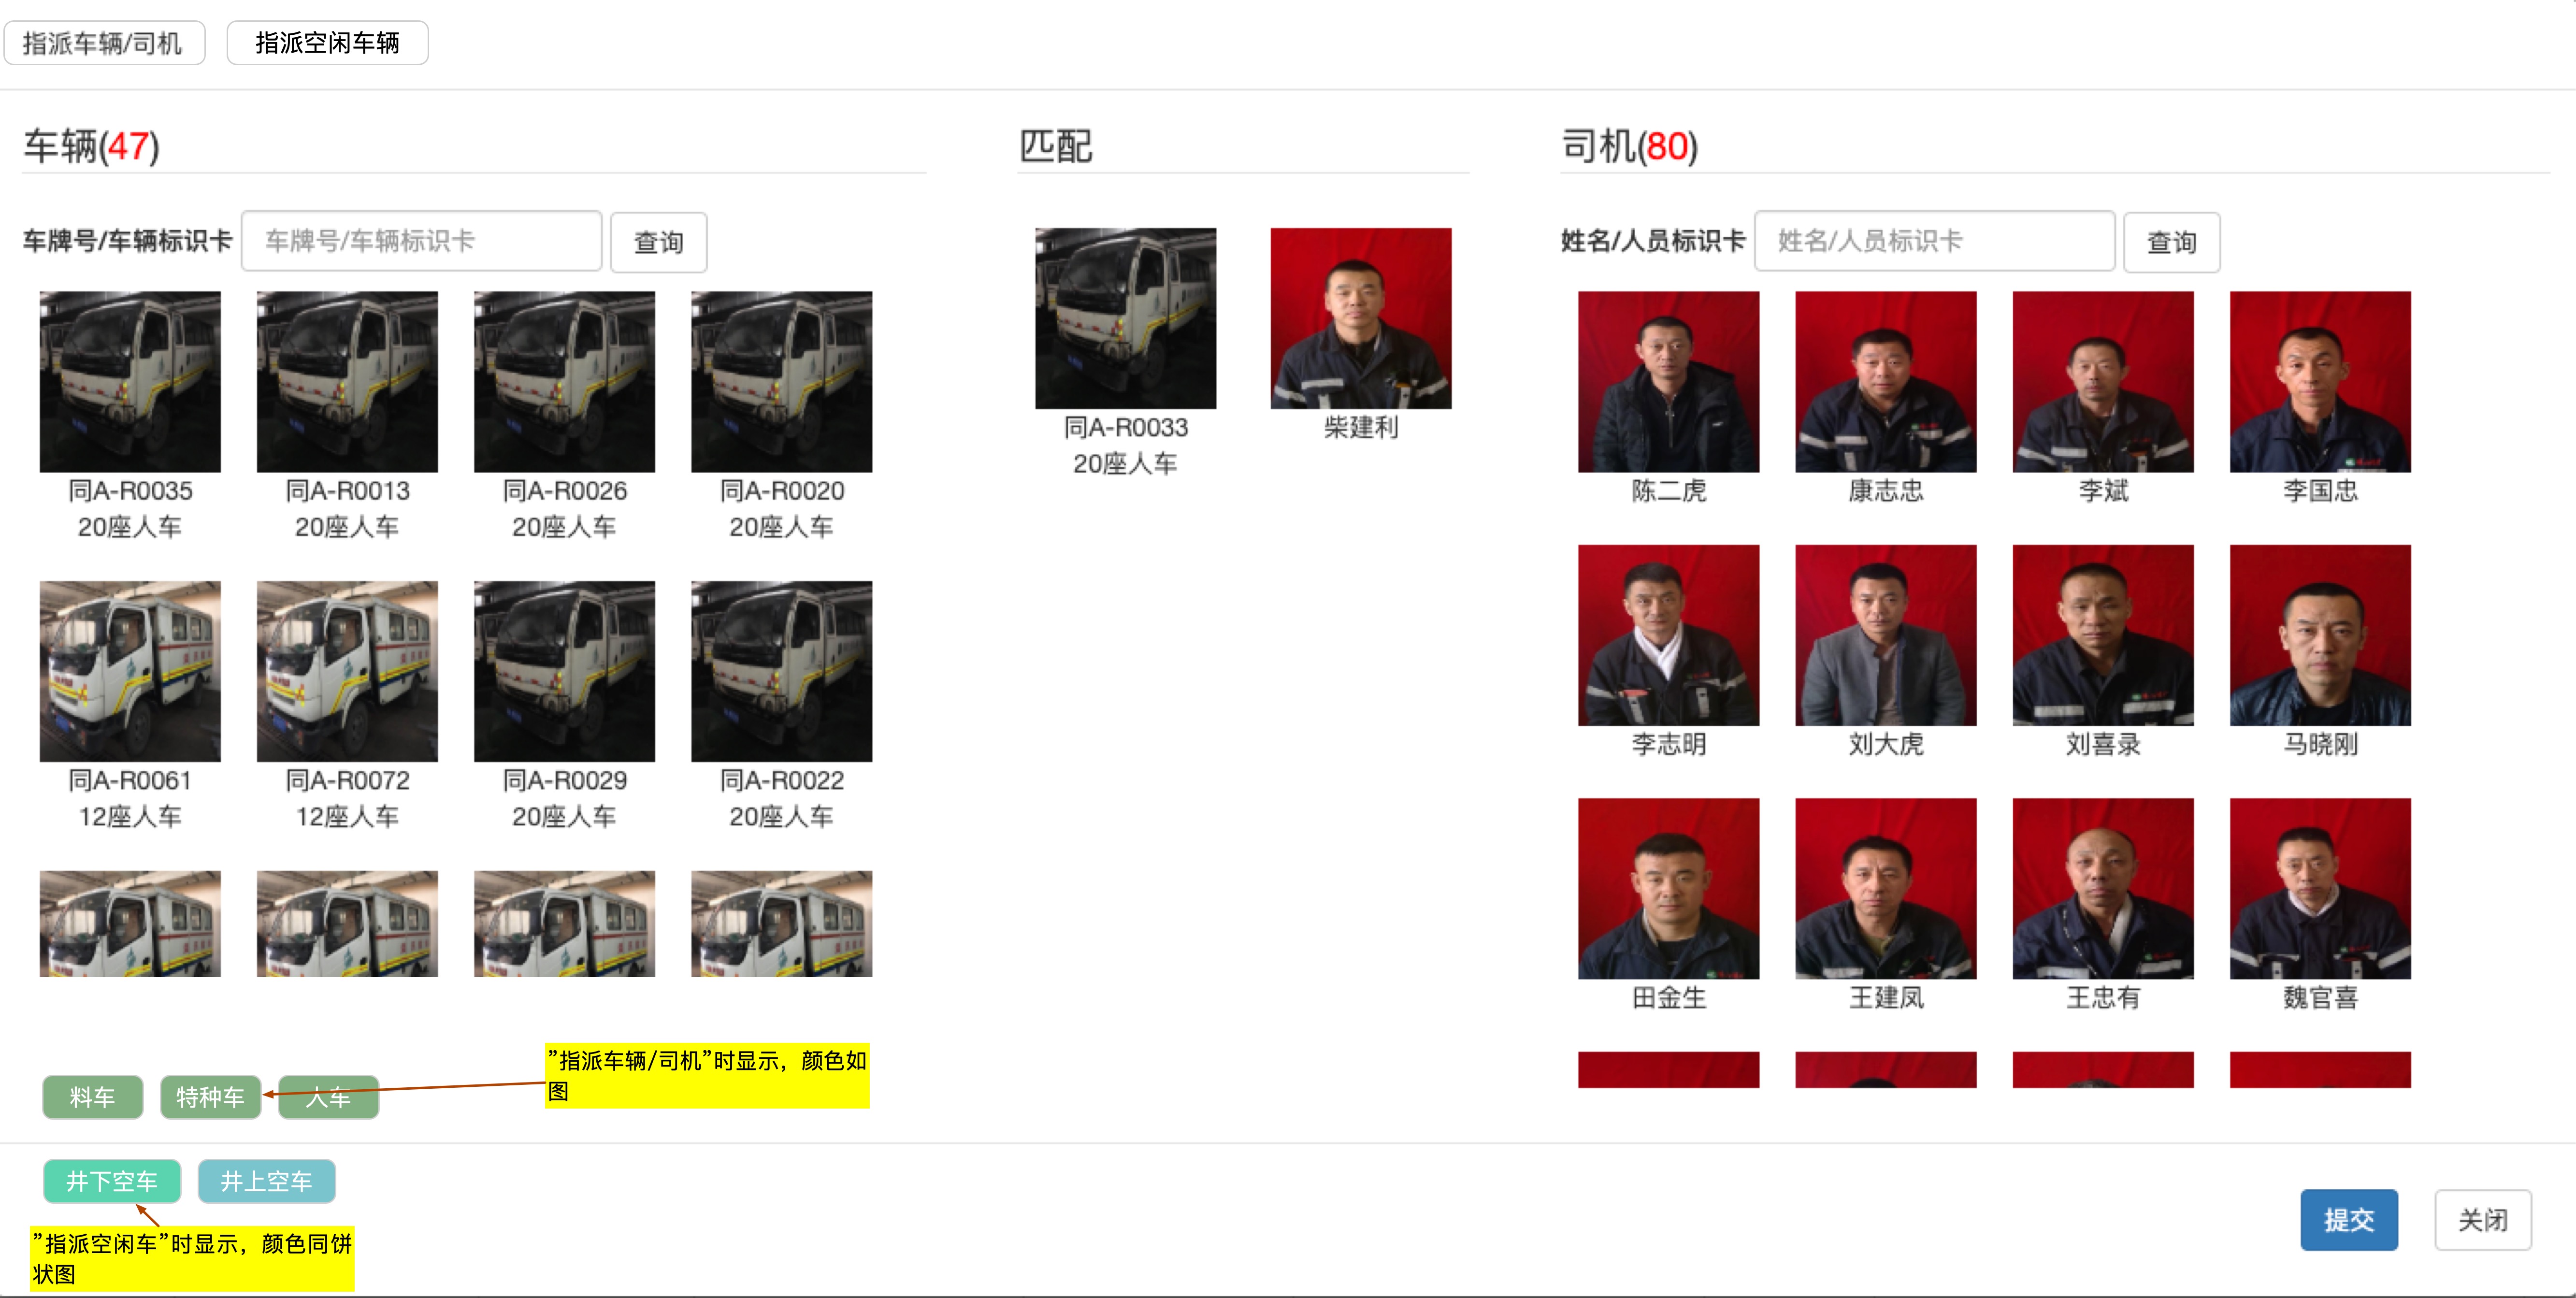Pick the 同A-R0061 12座人车 vehicle image
Image resolution: width=2576 pixels, height=1298 pixels.
point(129,671)
